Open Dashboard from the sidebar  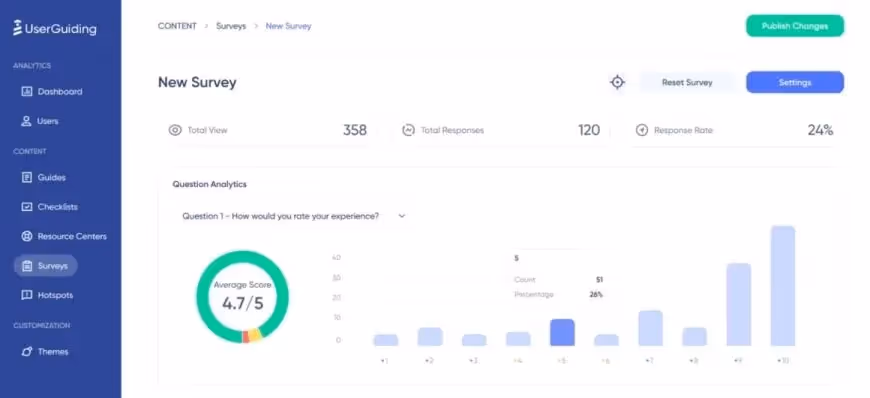(51, 92)
